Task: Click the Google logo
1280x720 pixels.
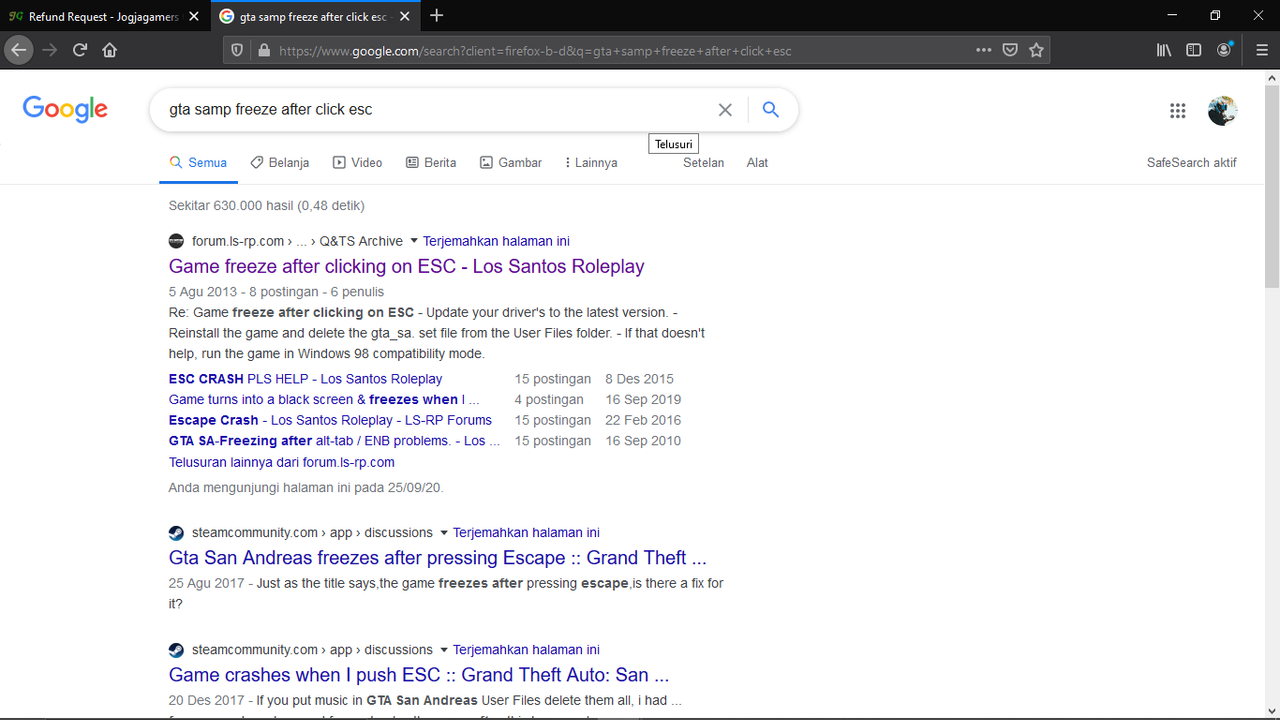Action: coord(65,110)
